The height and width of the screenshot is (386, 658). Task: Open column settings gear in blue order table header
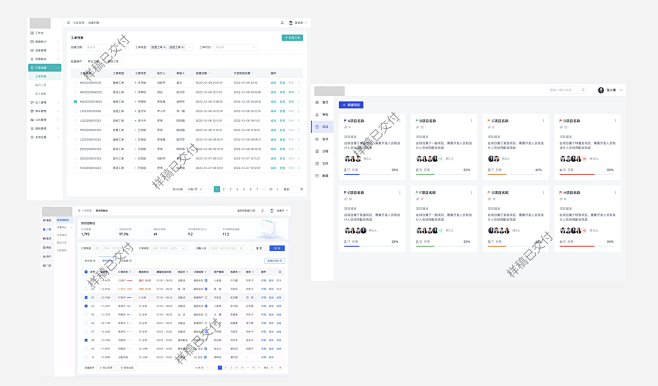(280, 272)
